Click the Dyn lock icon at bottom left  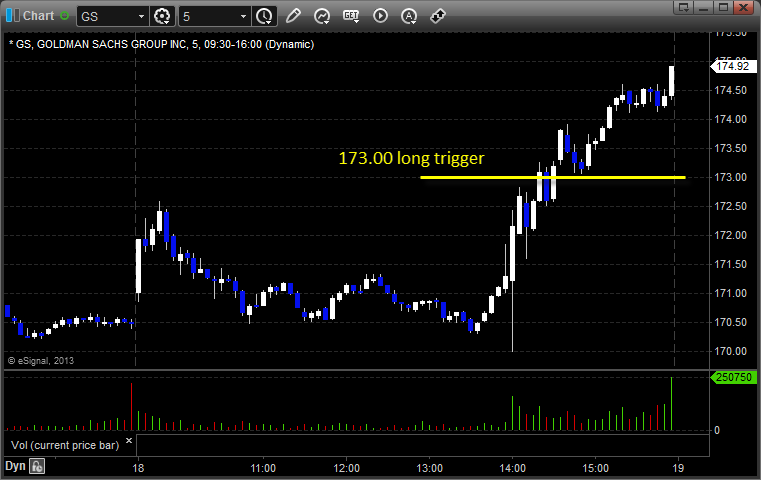pos(37,466)
